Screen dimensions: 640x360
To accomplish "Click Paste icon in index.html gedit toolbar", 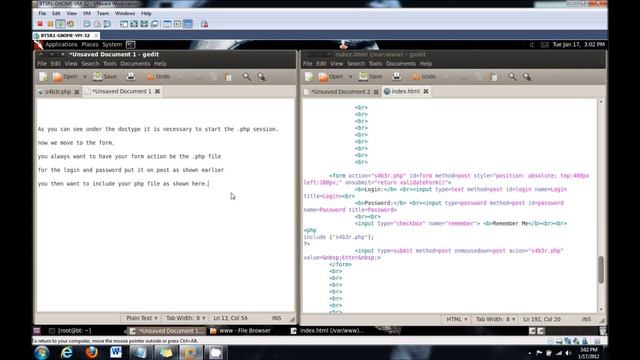I will (x=494, y=77).
